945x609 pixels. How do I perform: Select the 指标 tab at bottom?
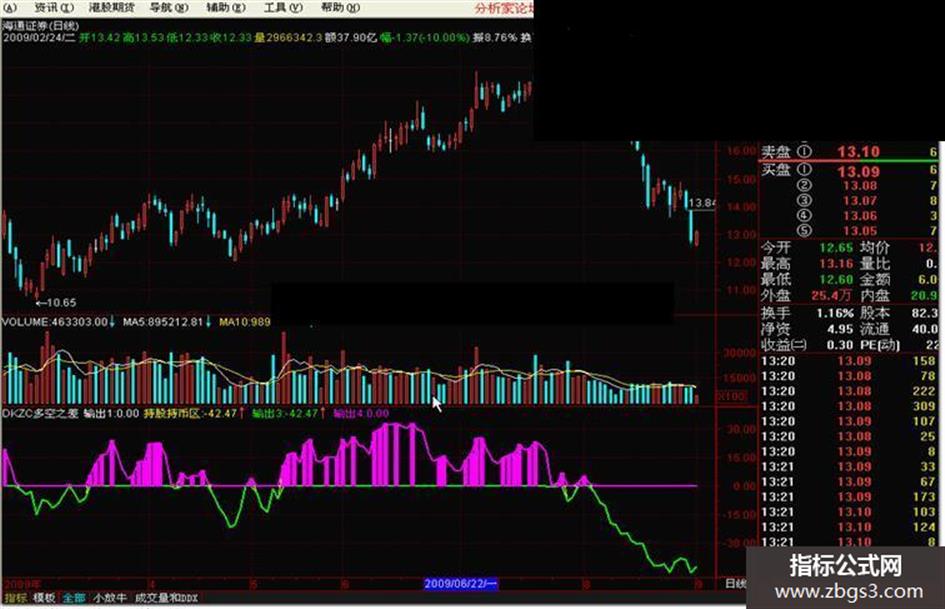pos(16,598)
